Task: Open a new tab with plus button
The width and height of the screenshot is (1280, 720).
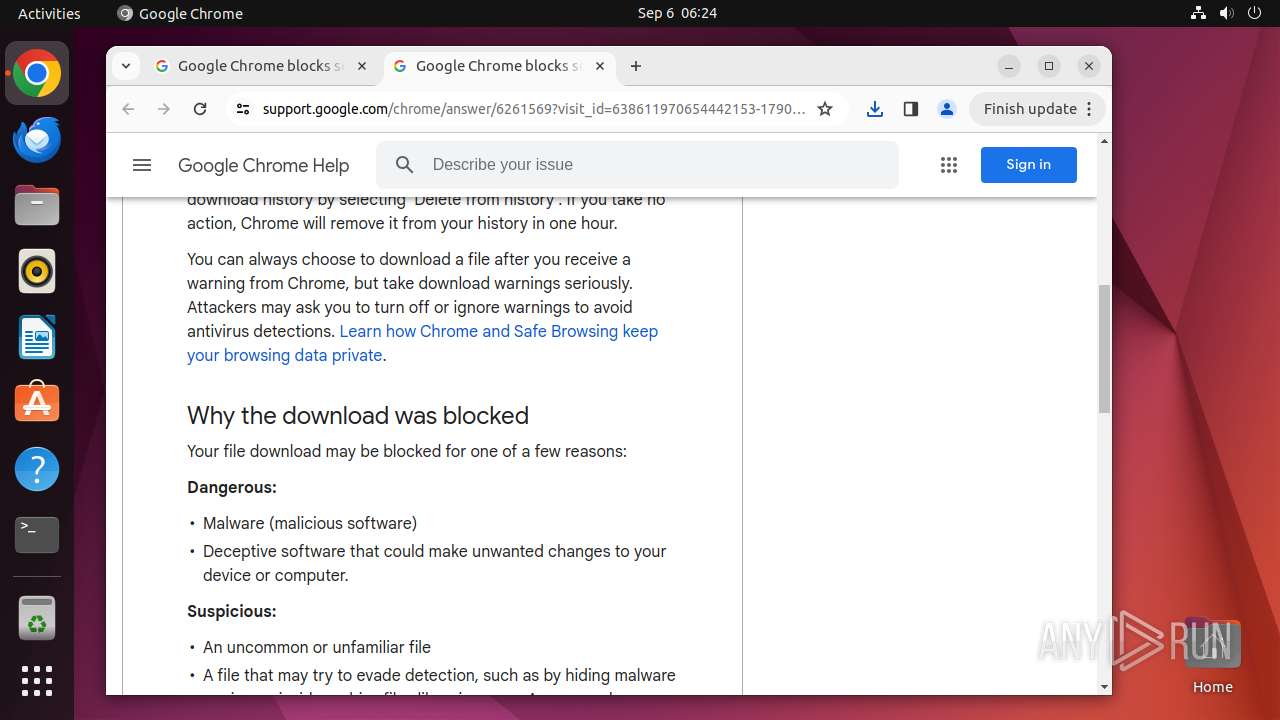Action: pyautogui.click(x=636, y=66)
